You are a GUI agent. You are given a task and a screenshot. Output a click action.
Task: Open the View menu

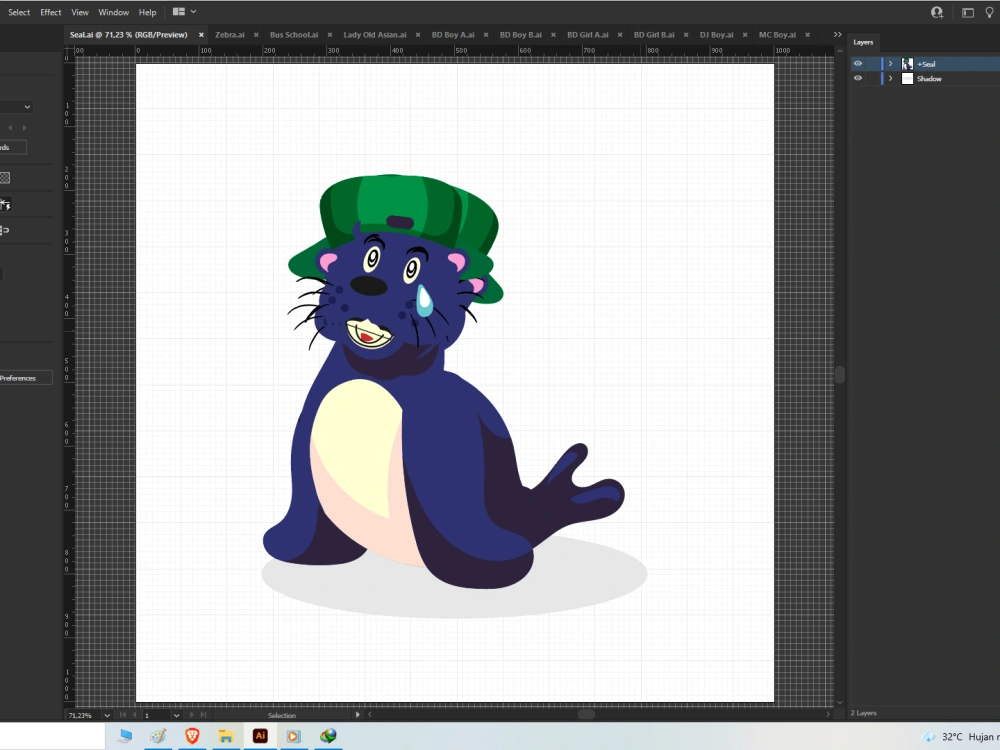coord(80,12)
